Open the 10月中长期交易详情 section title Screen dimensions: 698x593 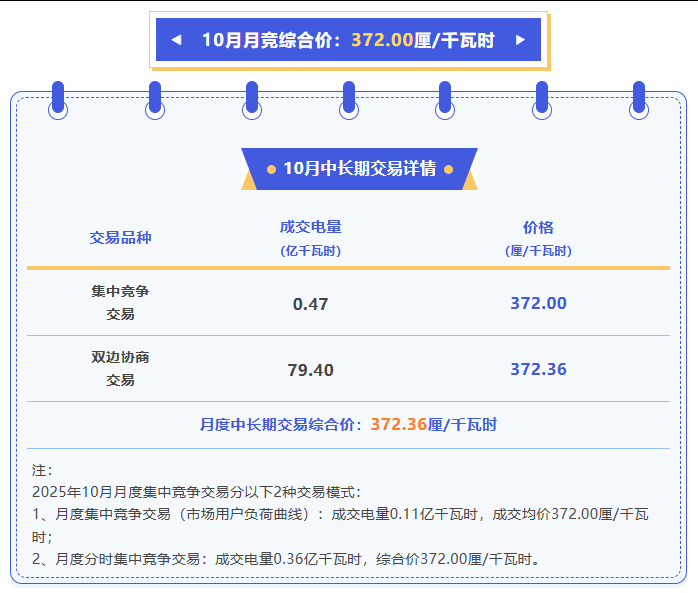coord(359,169)
